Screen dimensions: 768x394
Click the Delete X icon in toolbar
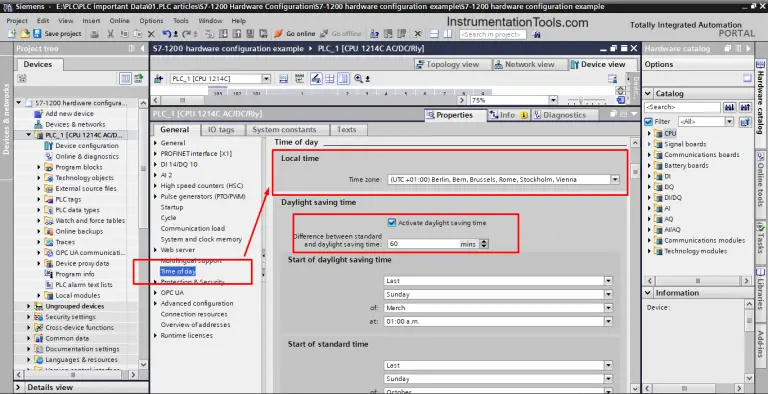(151, 34)
